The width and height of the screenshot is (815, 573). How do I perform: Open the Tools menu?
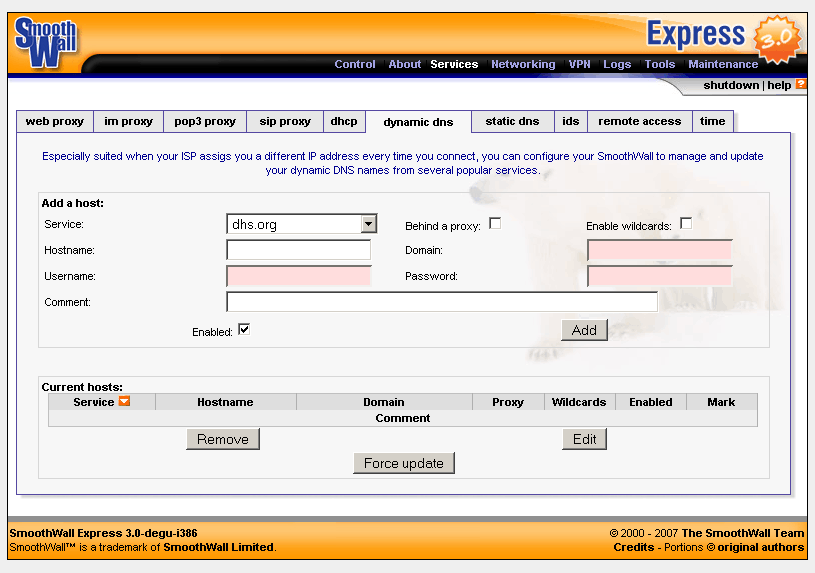coord(660,64)
